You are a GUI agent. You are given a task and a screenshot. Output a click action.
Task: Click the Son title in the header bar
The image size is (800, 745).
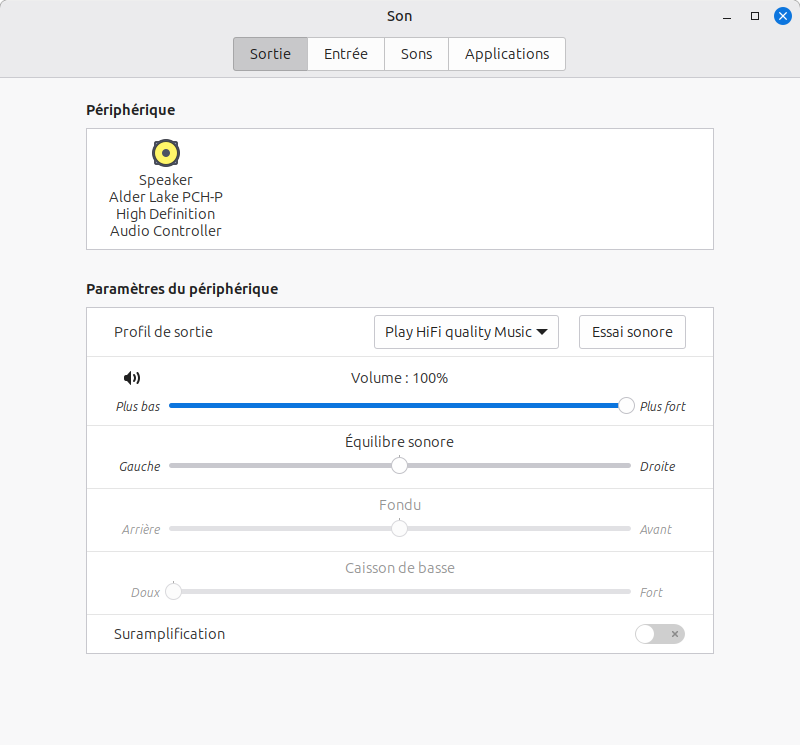pyautogui.click(x=399, y=16)
